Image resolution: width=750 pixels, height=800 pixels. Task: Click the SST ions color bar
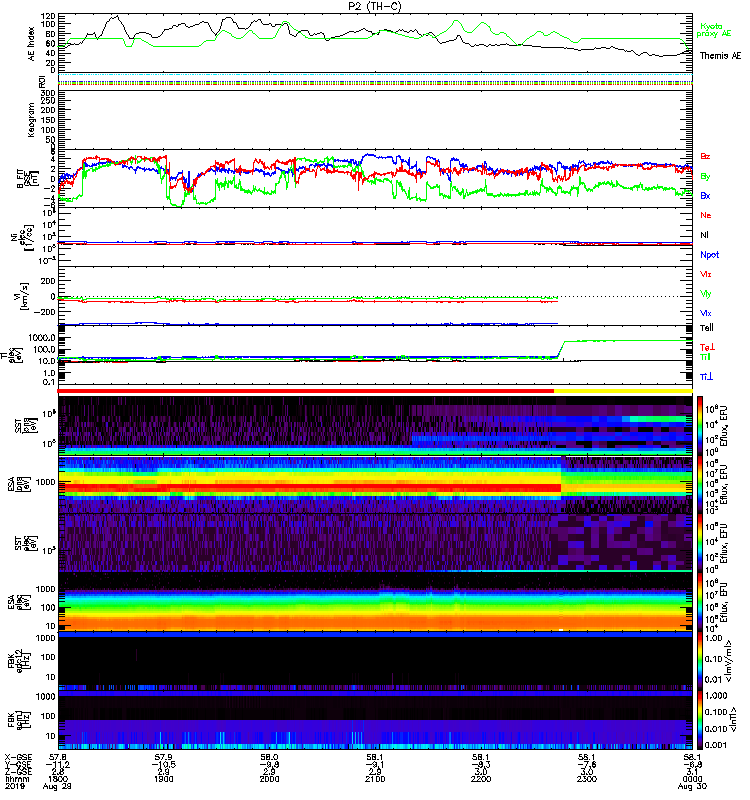click(700, 426)
